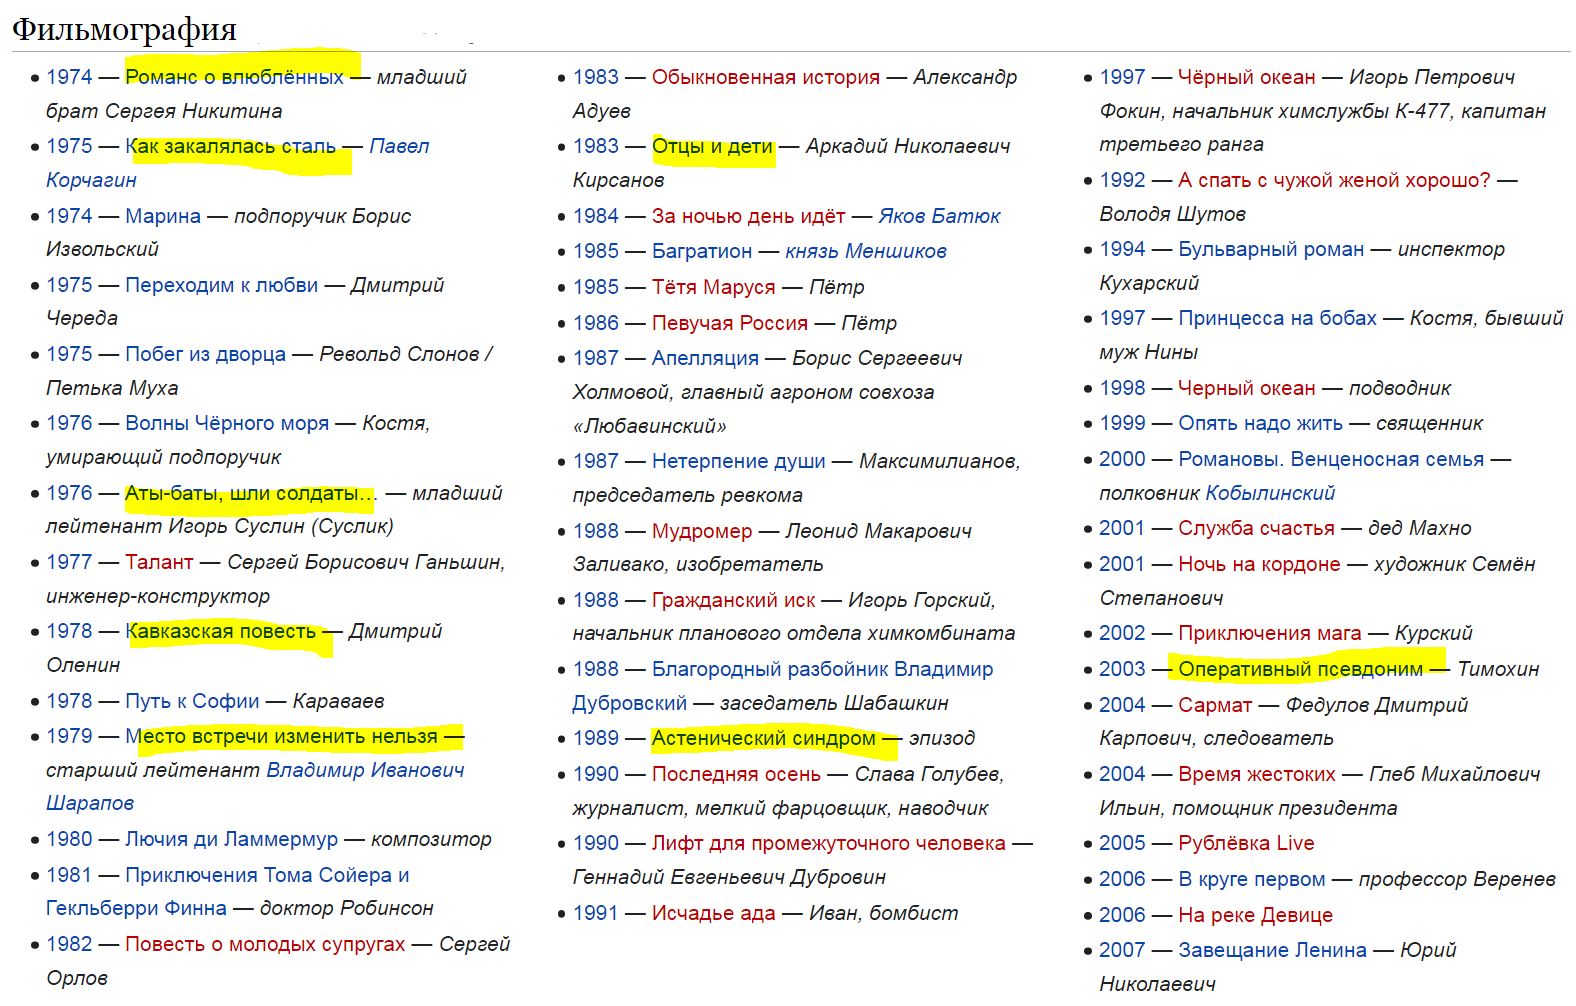Click year 1999 beside Опять надо жить
Screen dimensions: 1576x1006
(x=1122, y=423)
